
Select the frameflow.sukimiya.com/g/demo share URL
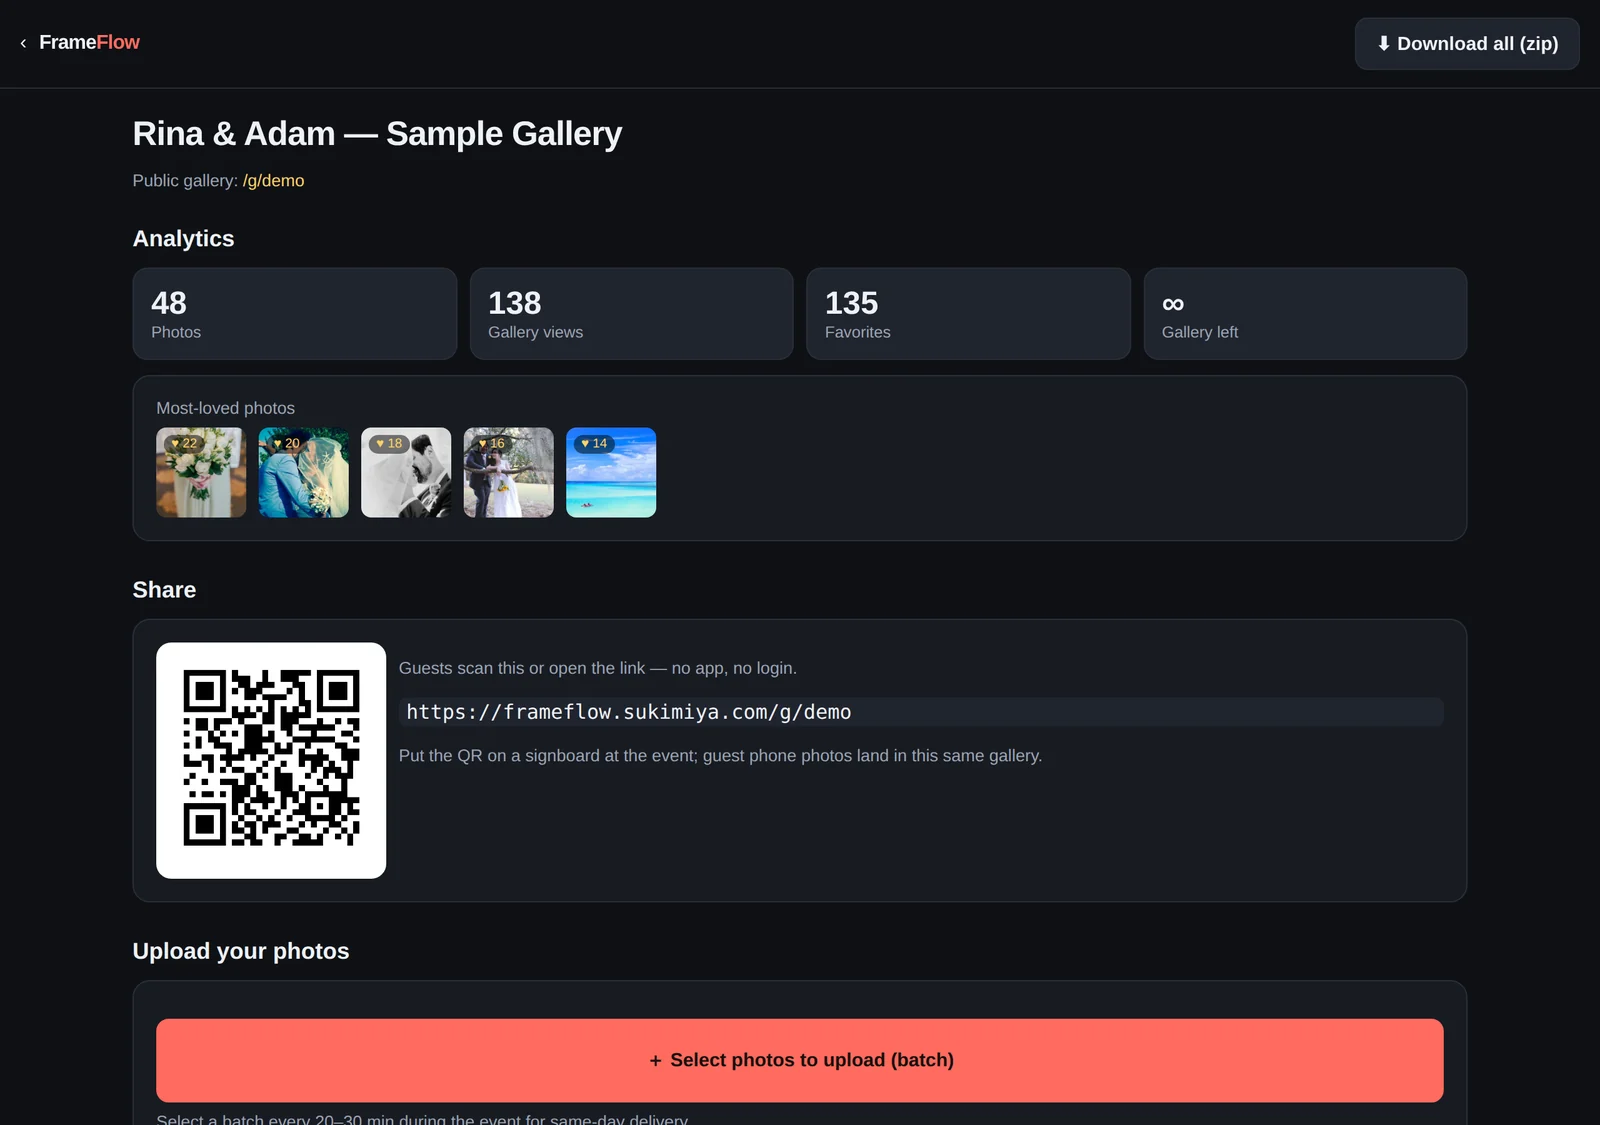click(x=921, y=712)
